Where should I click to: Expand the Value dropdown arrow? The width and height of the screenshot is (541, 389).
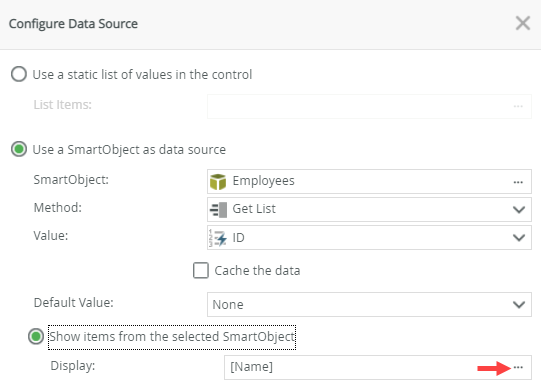519,237
